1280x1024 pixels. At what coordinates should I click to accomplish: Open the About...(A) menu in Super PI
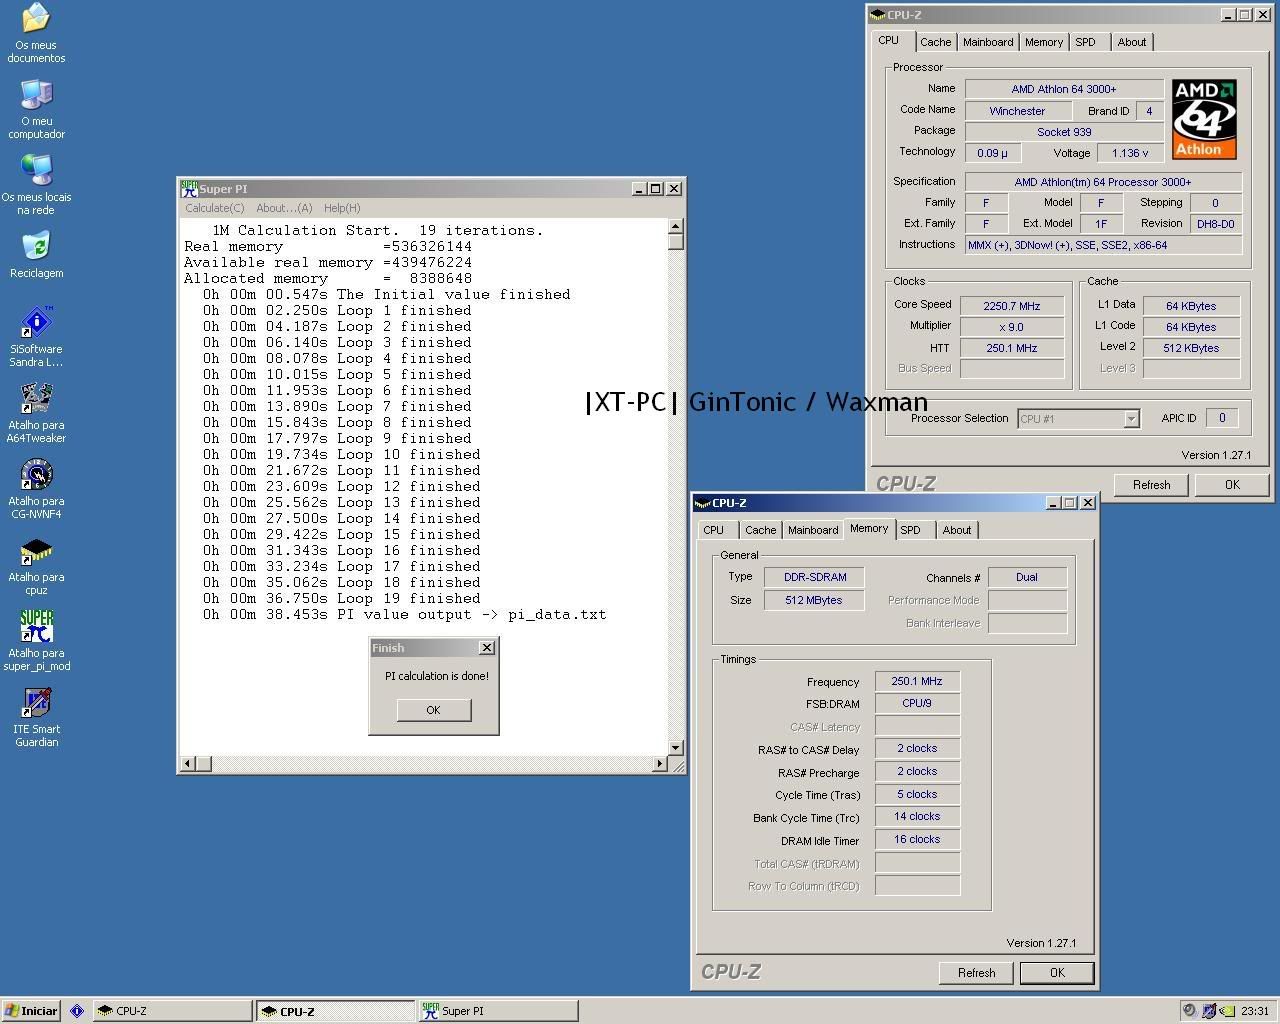[284, 208]
